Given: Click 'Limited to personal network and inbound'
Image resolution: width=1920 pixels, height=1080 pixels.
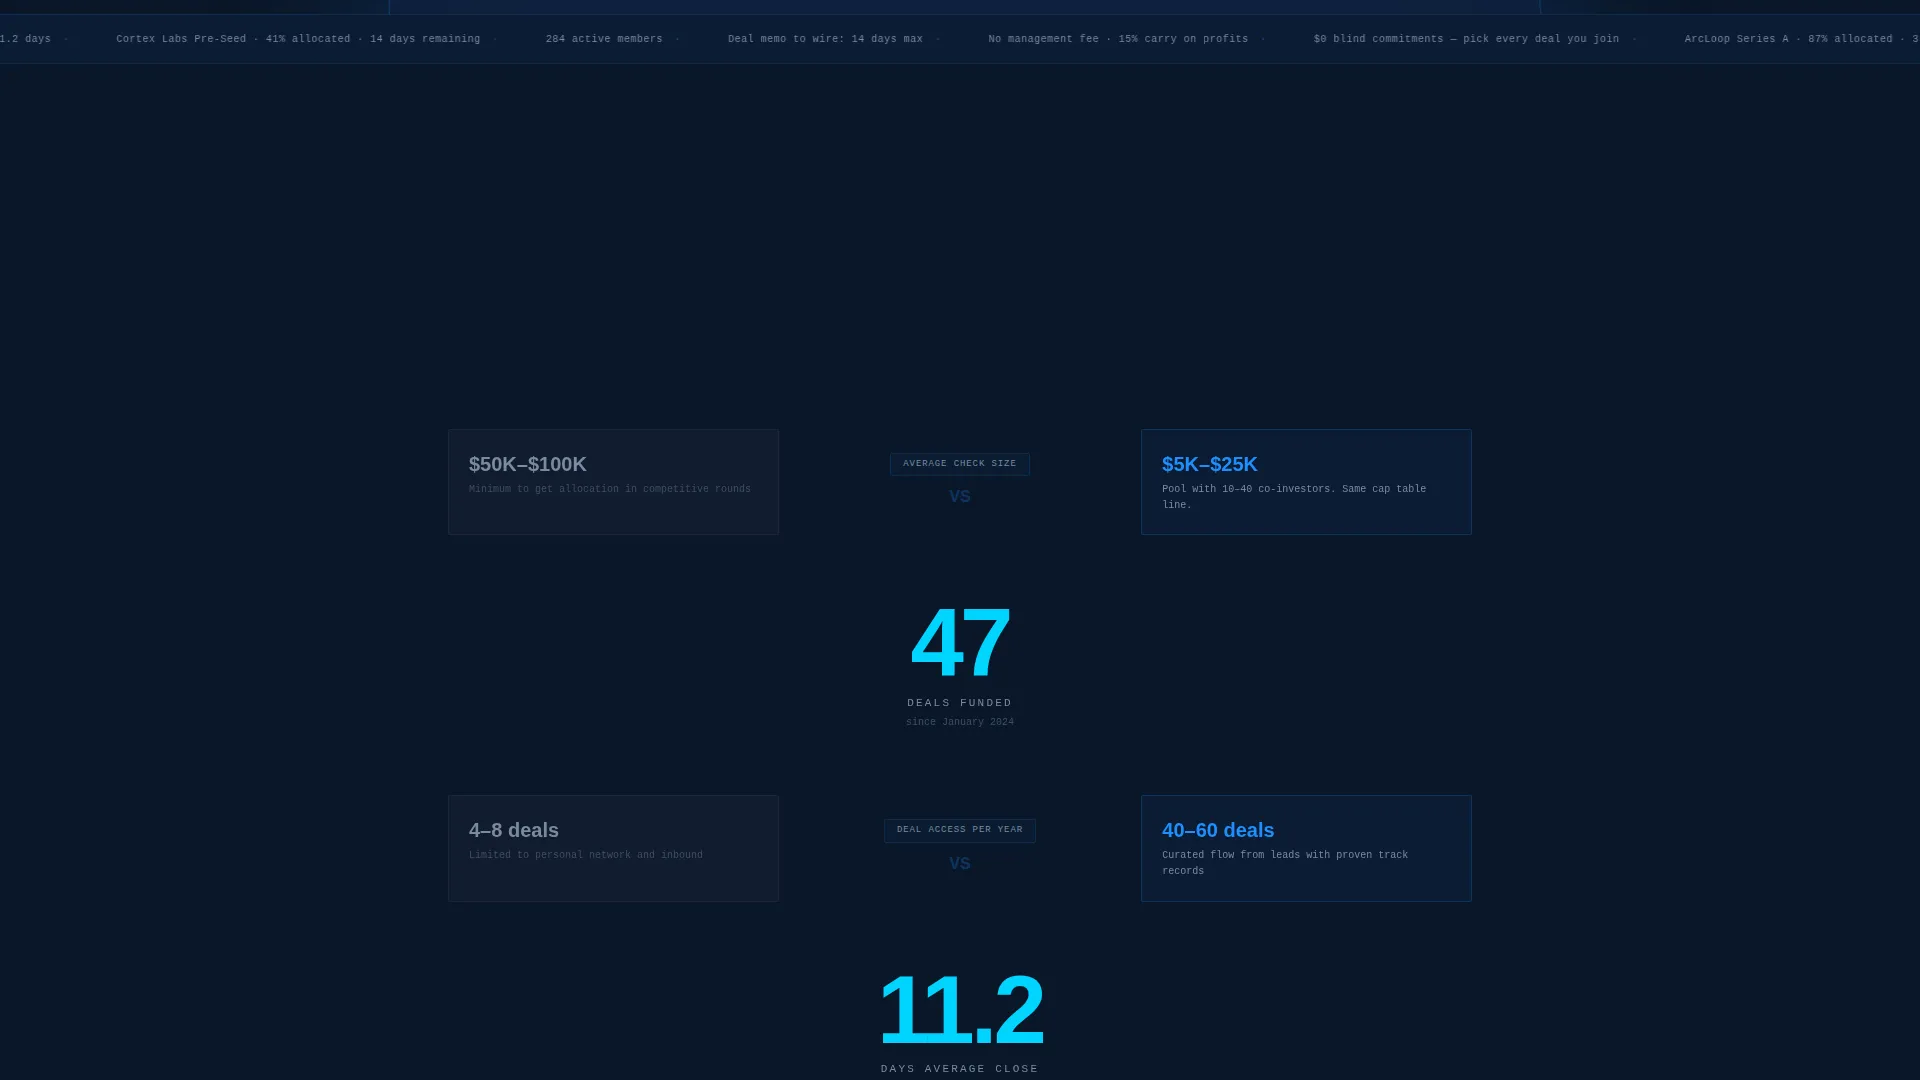Looking at the screenshot, I should [x=586, y=855].
